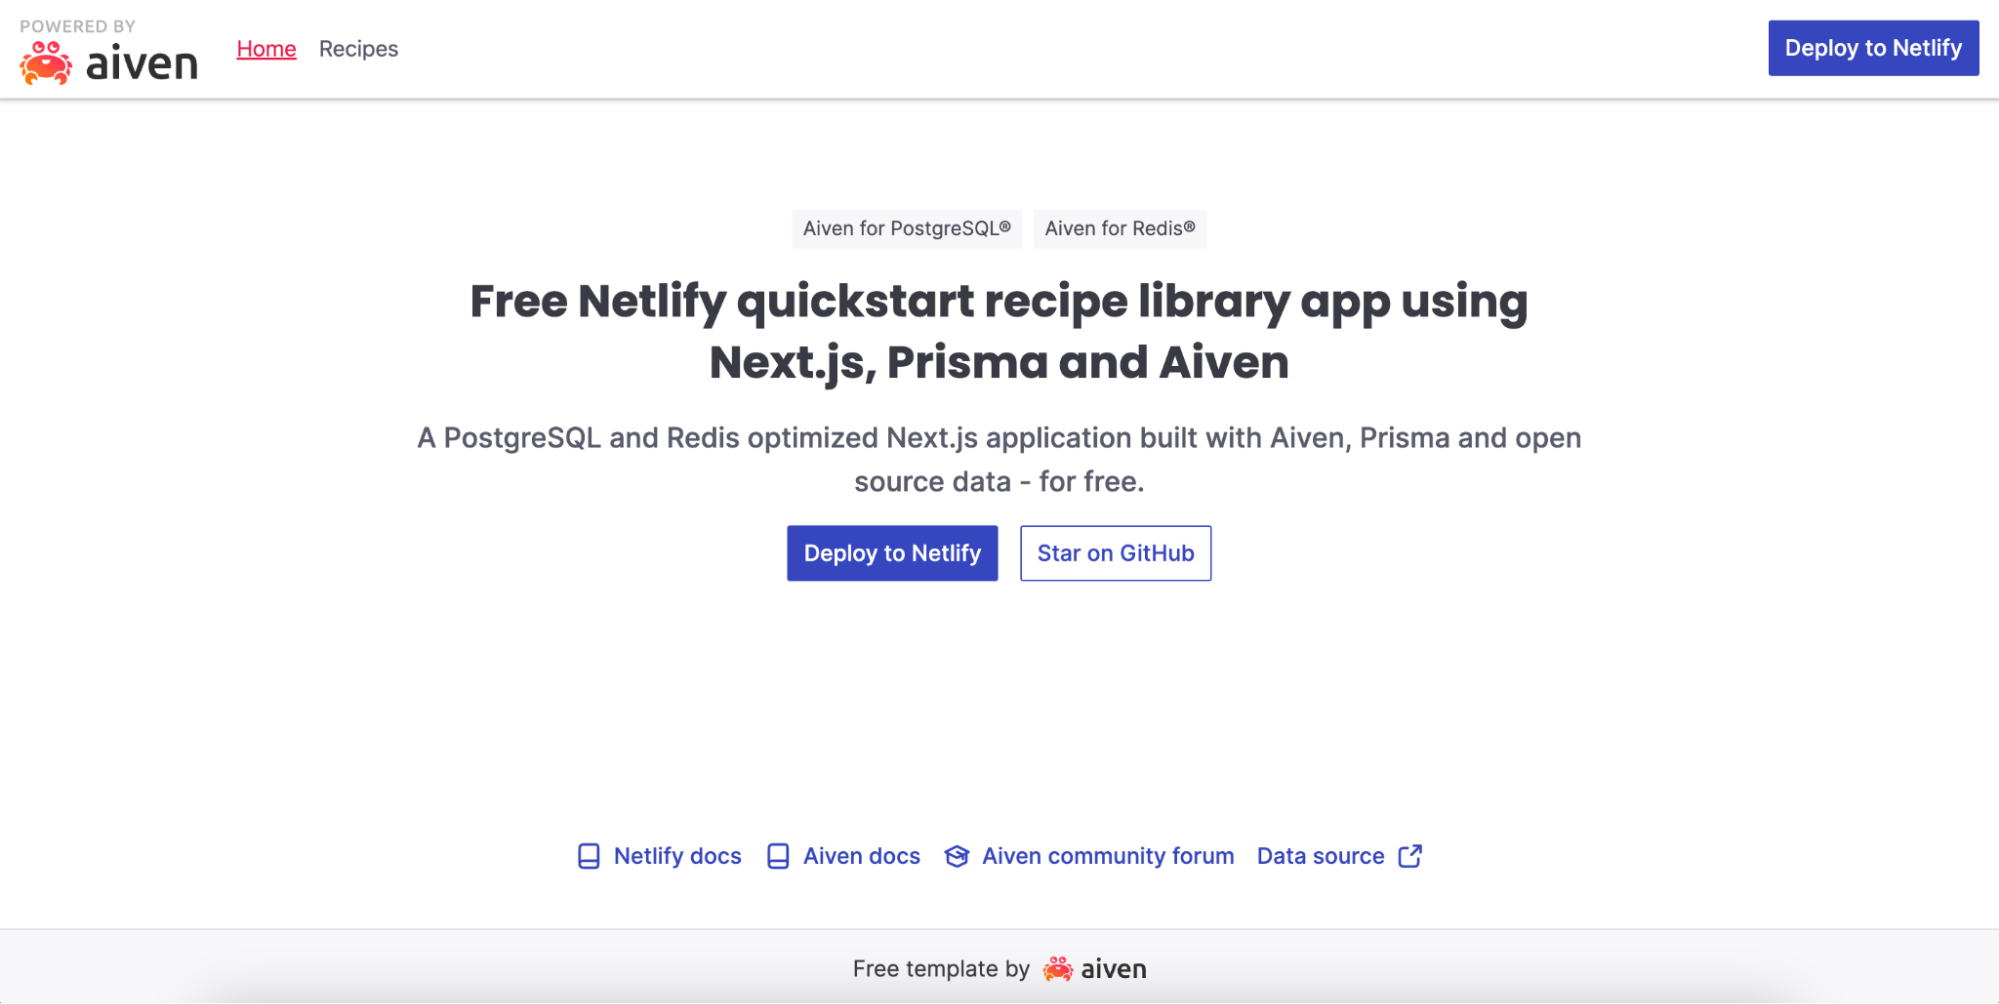The image size is (1999, 1004).
Task: Select the Aiven for Redis tag
Action: 1120,229
